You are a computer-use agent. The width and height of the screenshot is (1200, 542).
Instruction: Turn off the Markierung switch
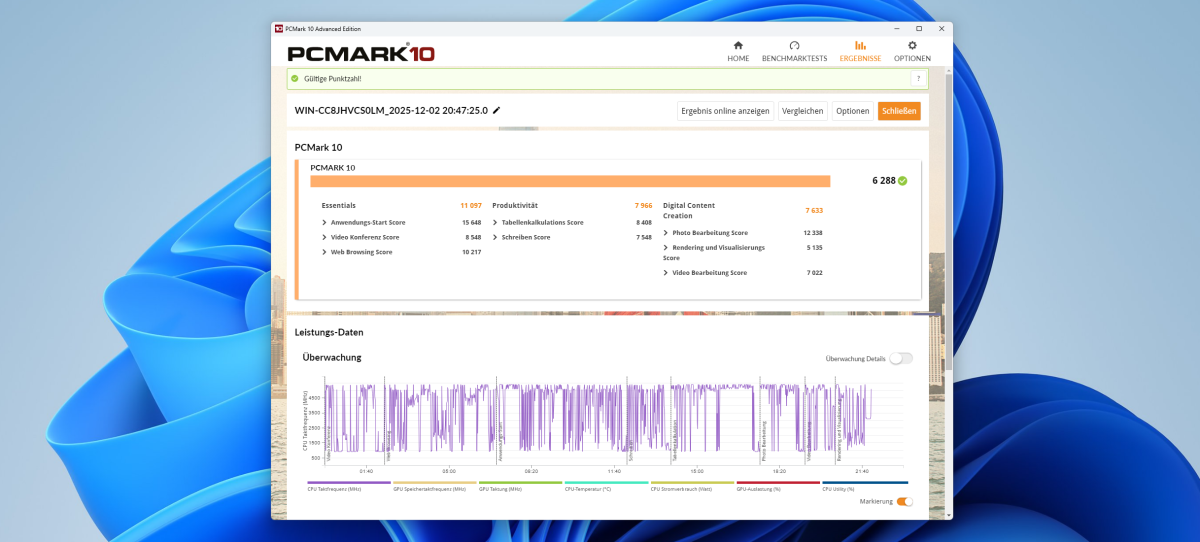click(905, 502)
